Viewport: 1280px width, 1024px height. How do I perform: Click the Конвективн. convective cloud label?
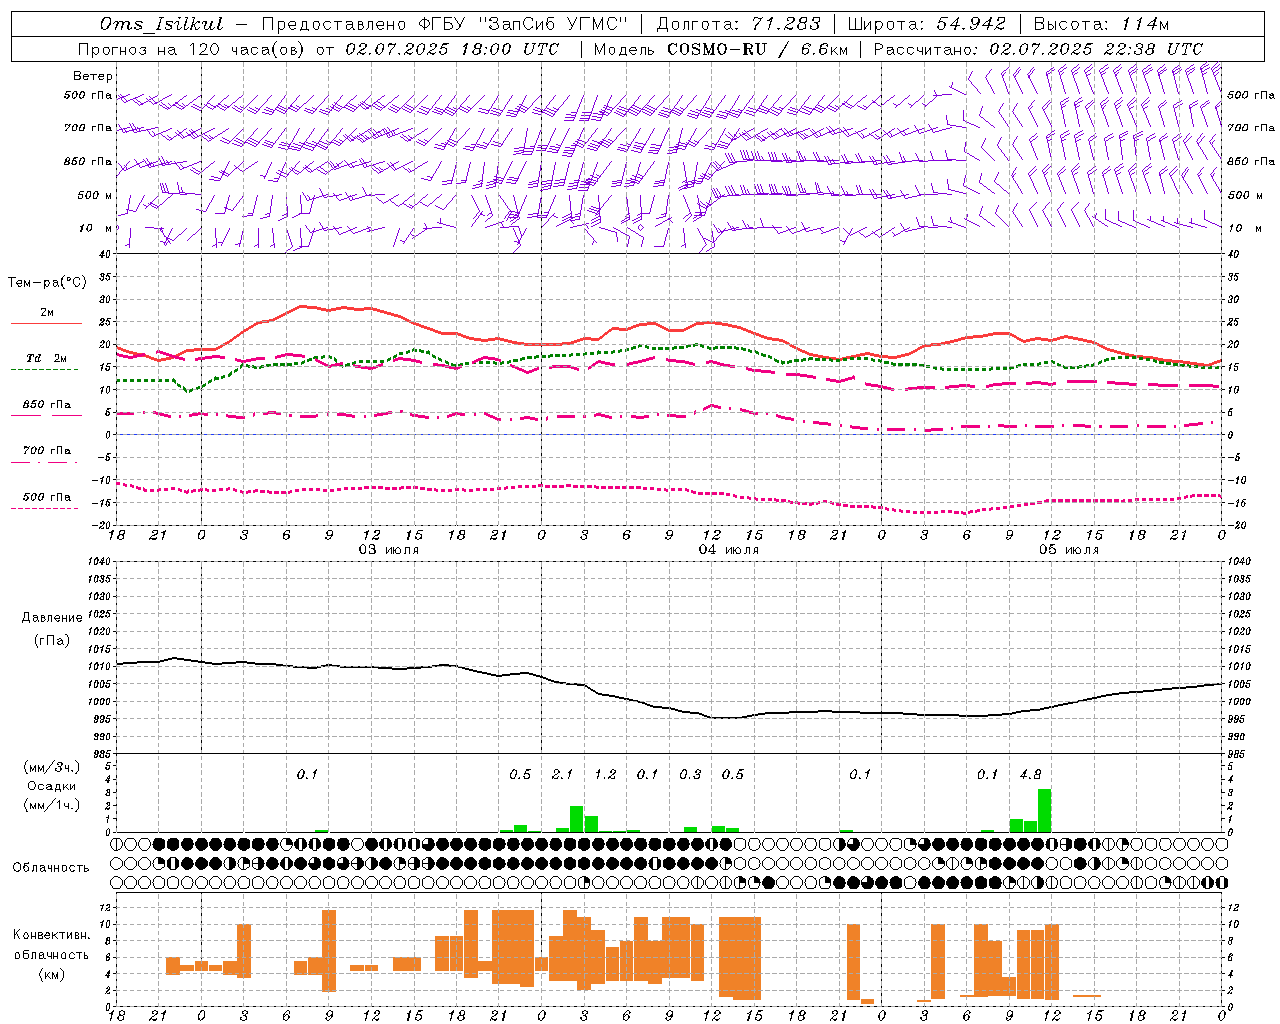[x=52, y=935]
